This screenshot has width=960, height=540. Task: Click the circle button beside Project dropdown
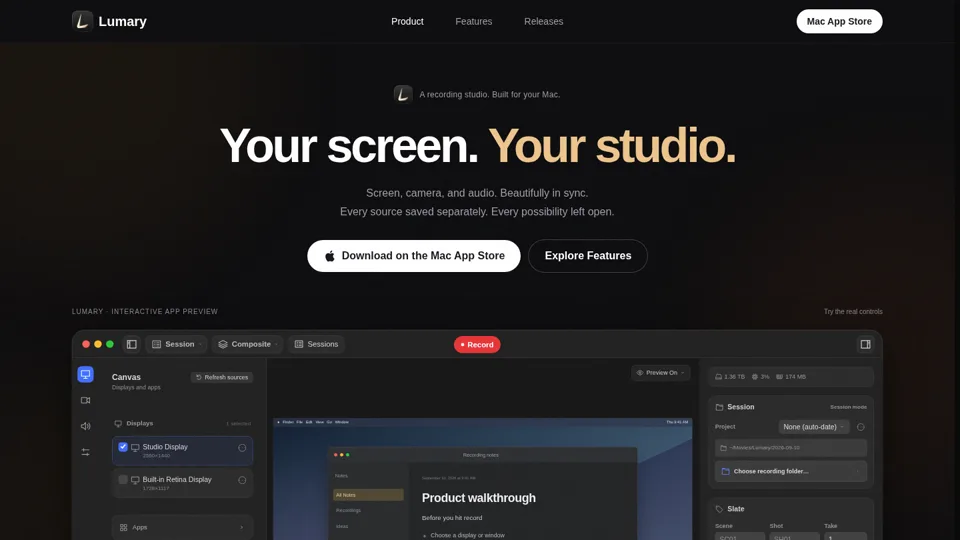861,427
